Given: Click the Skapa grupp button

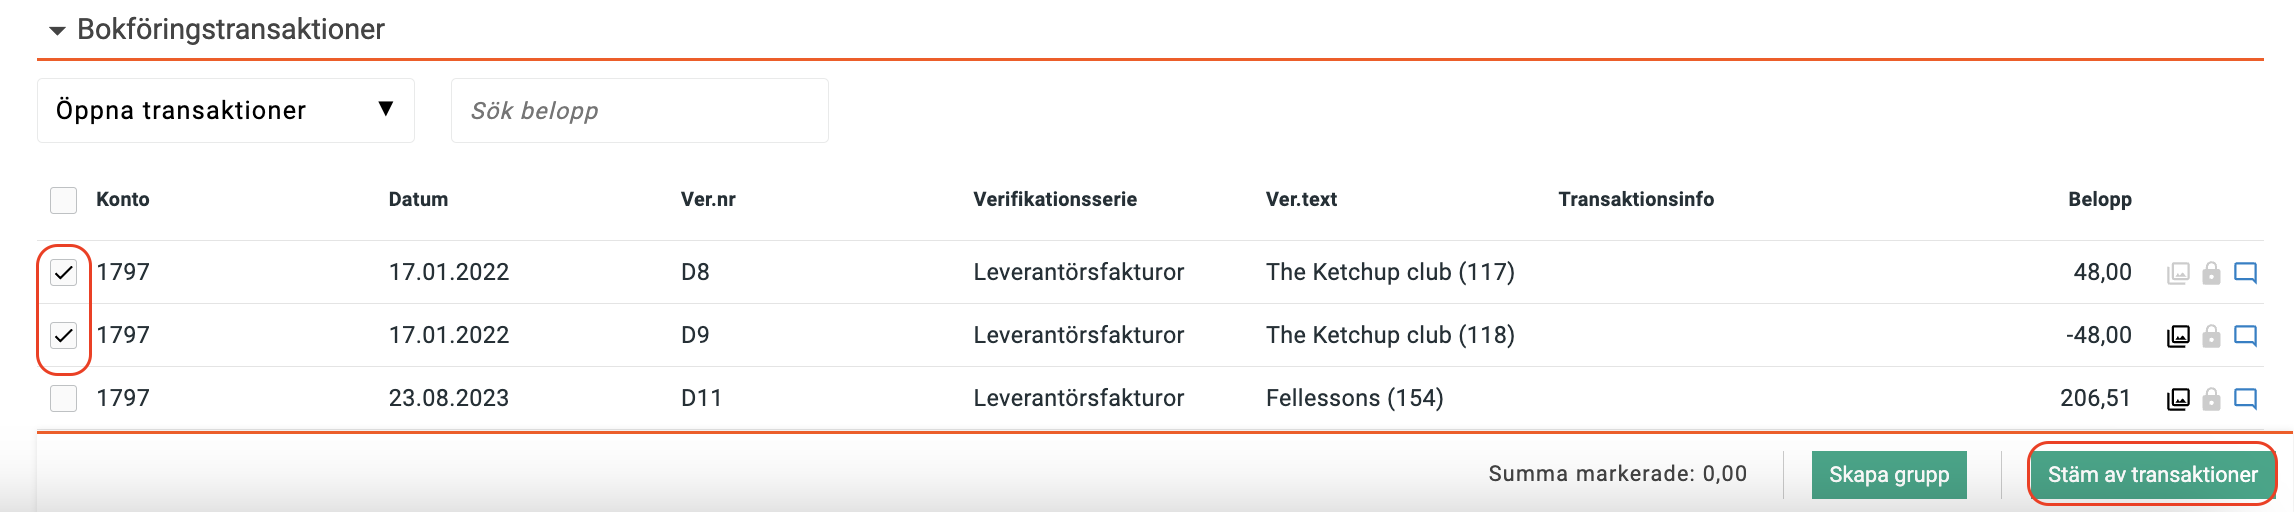Looking at the screenshot, I should pos(1889,475).
